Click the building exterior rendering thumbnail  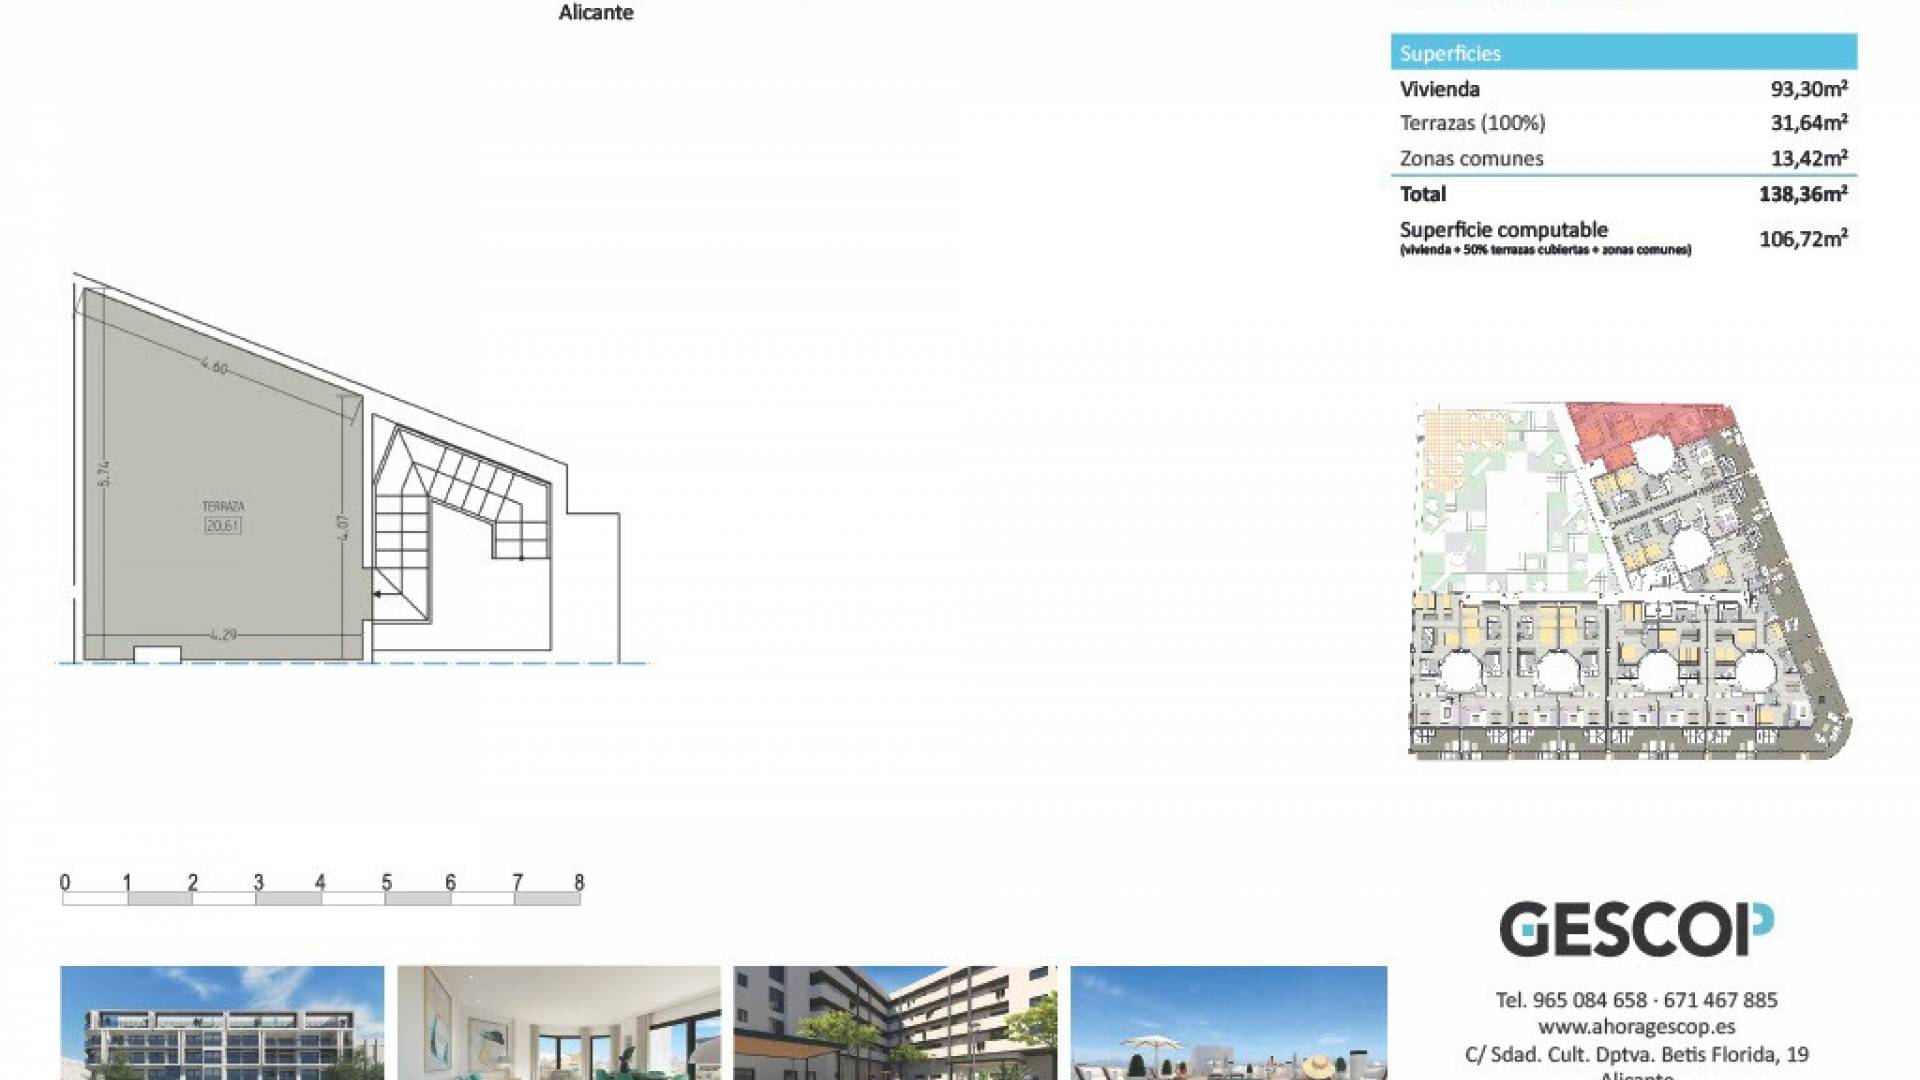pos(222,1022)
